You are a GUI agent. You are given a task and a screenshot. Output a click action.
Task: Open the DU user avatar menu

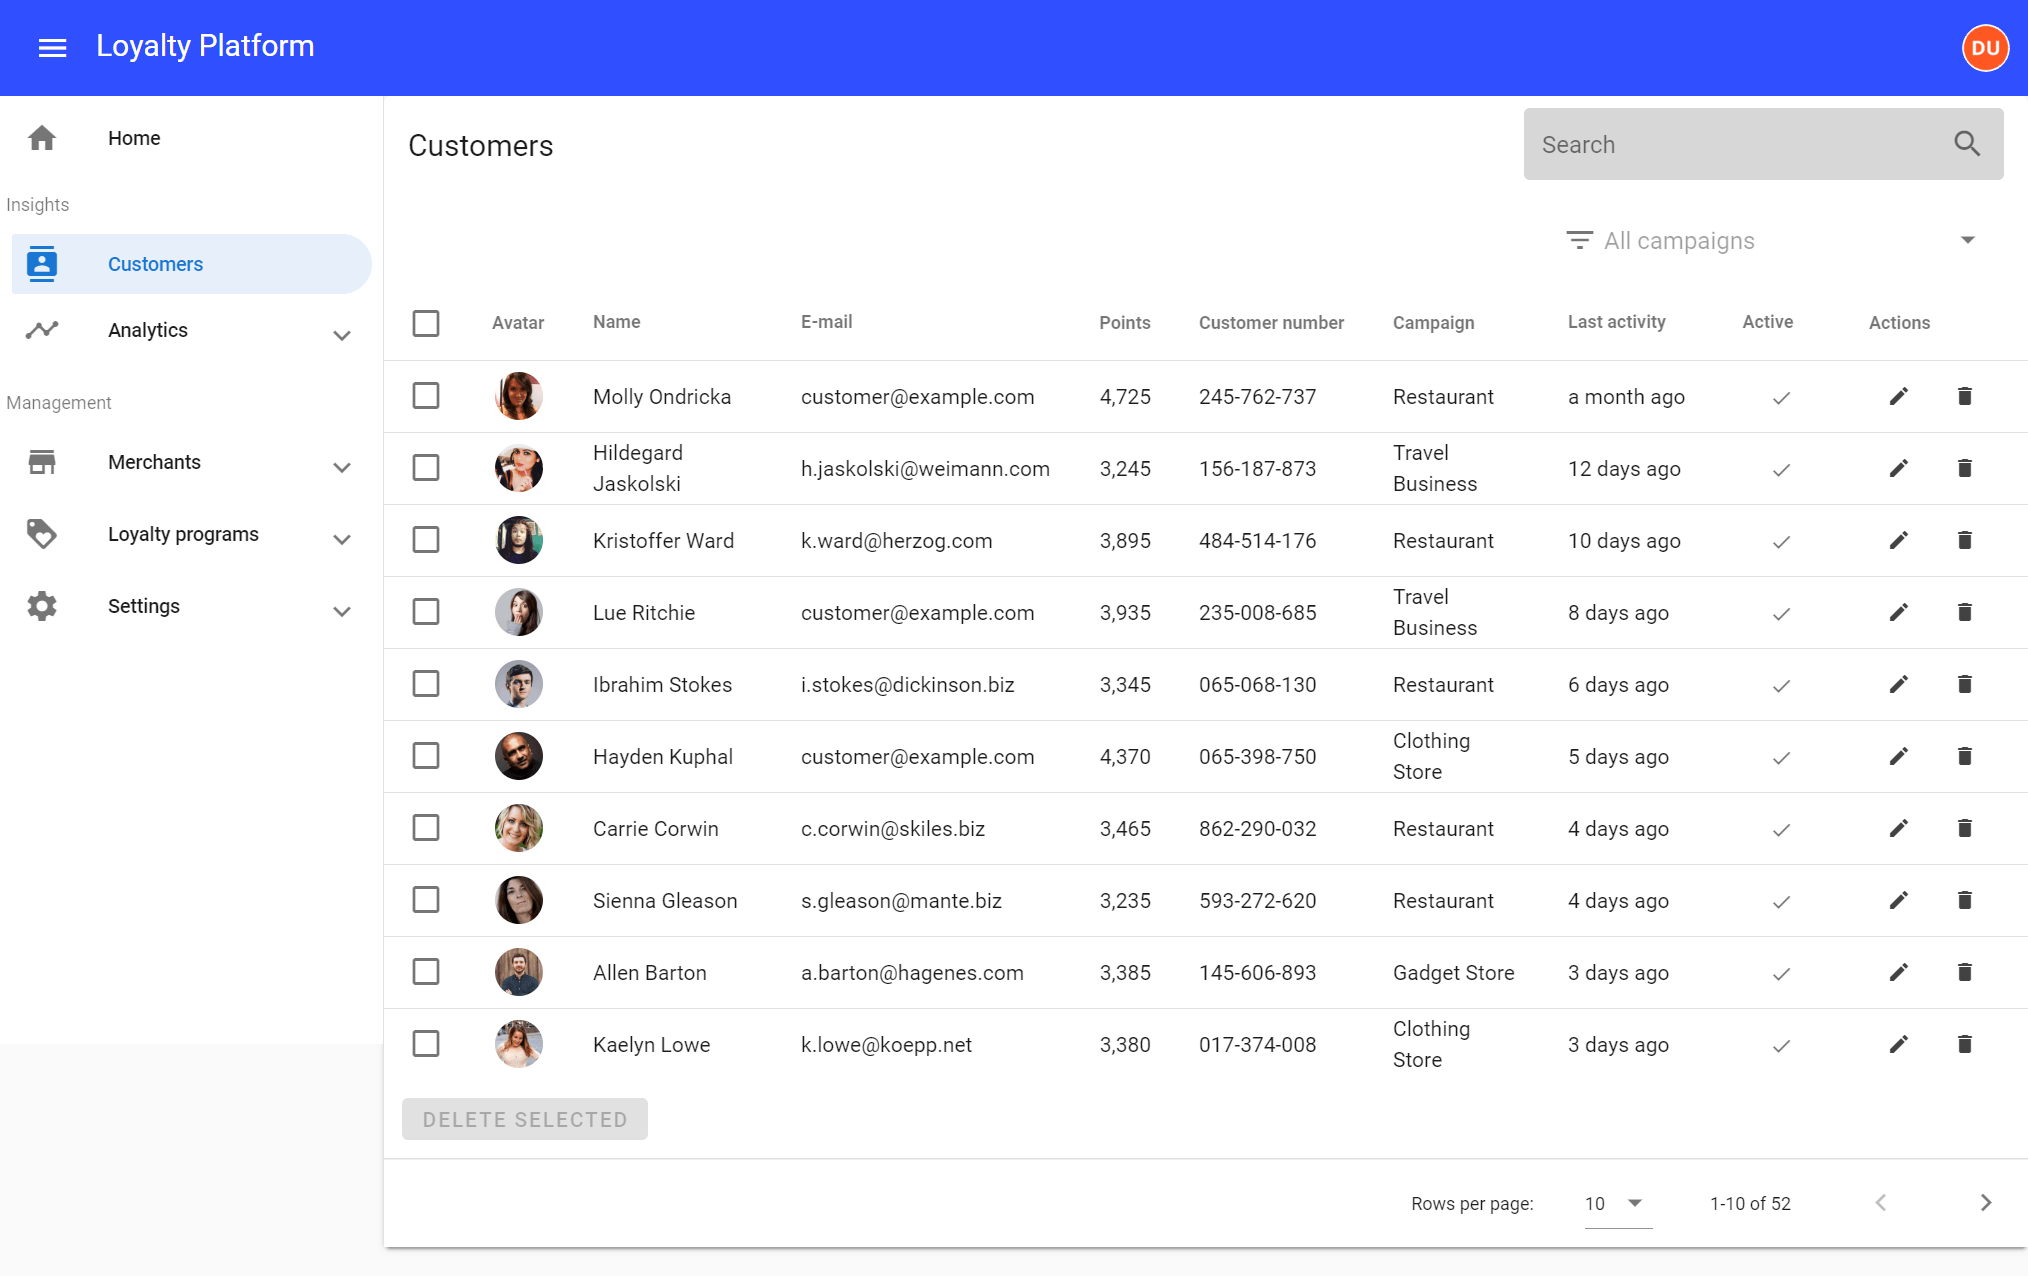click(x=1985, y=47)
